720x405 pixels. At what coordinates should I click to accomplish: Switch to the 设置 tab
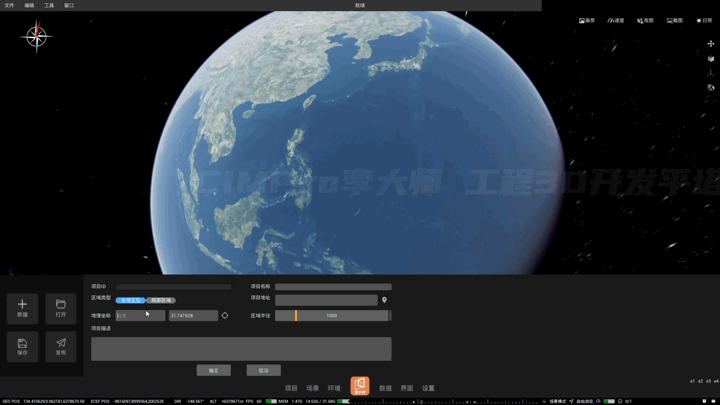[x=428, y=388]
